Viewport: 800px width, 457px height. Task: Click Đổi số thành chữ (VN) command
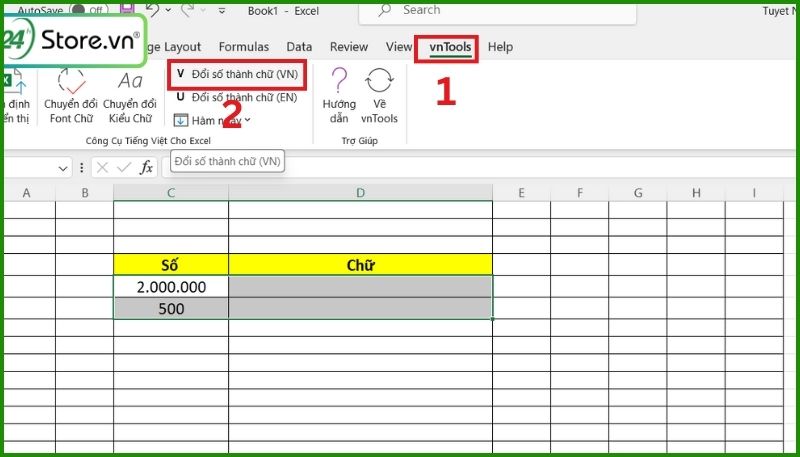(x=237, y=74)
